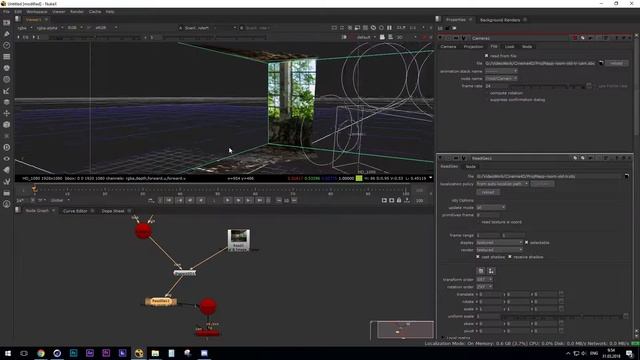Play the timeline forward
Viewport: 640px width, 360px height.
[228, 200]
